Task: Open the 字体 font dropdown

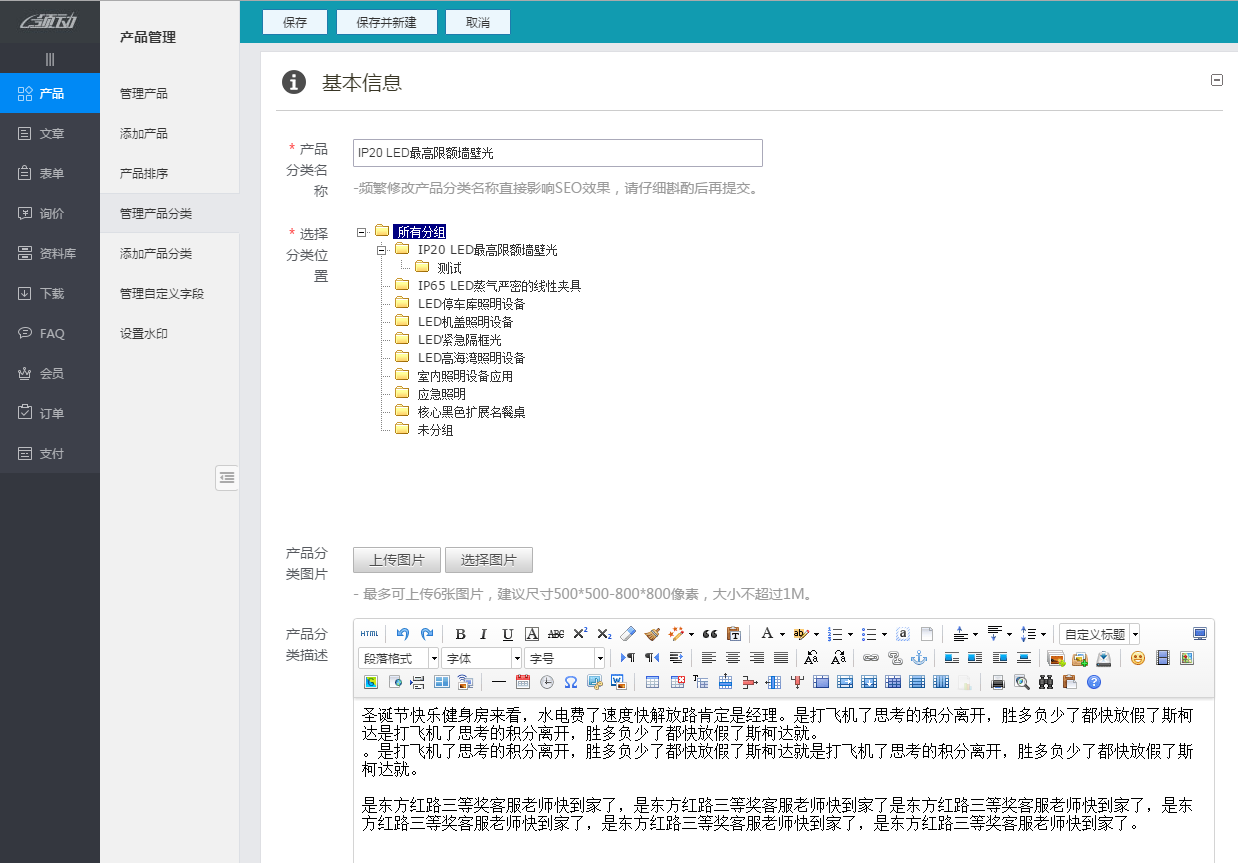Action: point(480,657)
